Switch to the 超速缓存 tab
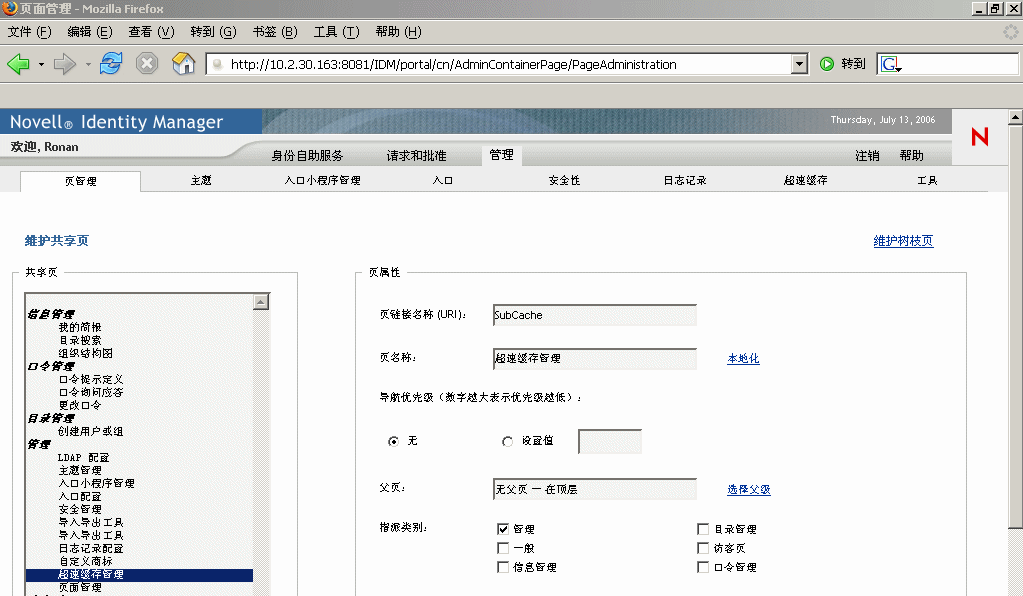 (x=809, y=180)
